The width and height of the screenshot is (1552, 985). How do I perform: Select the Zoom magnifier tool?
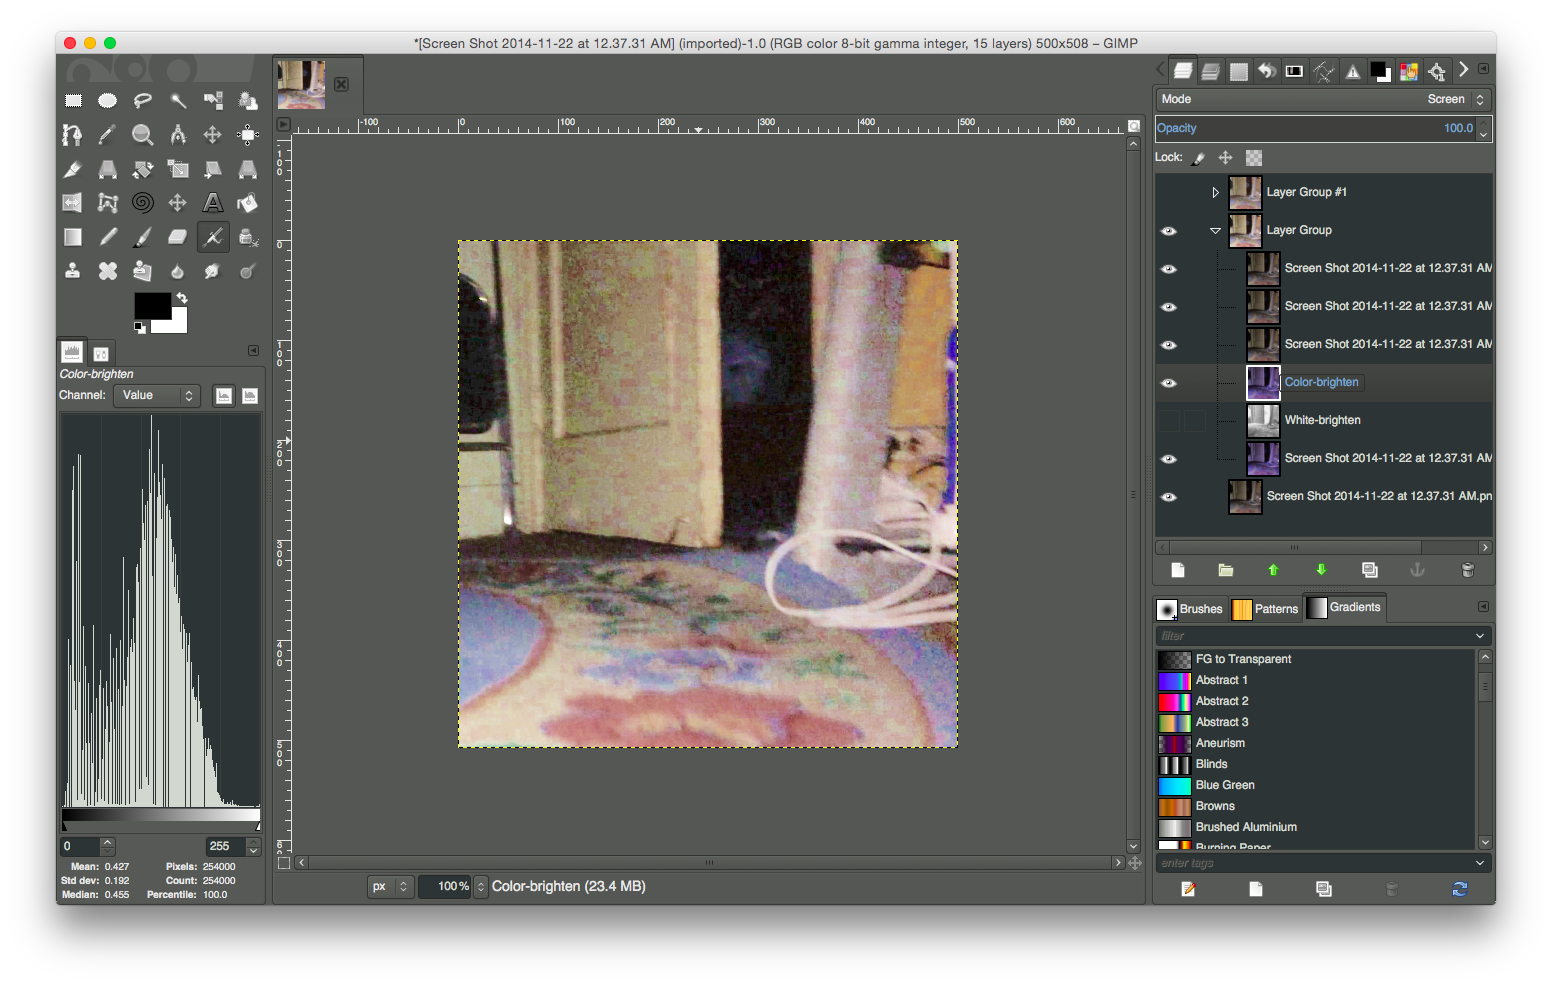click(x=143, y=134)
